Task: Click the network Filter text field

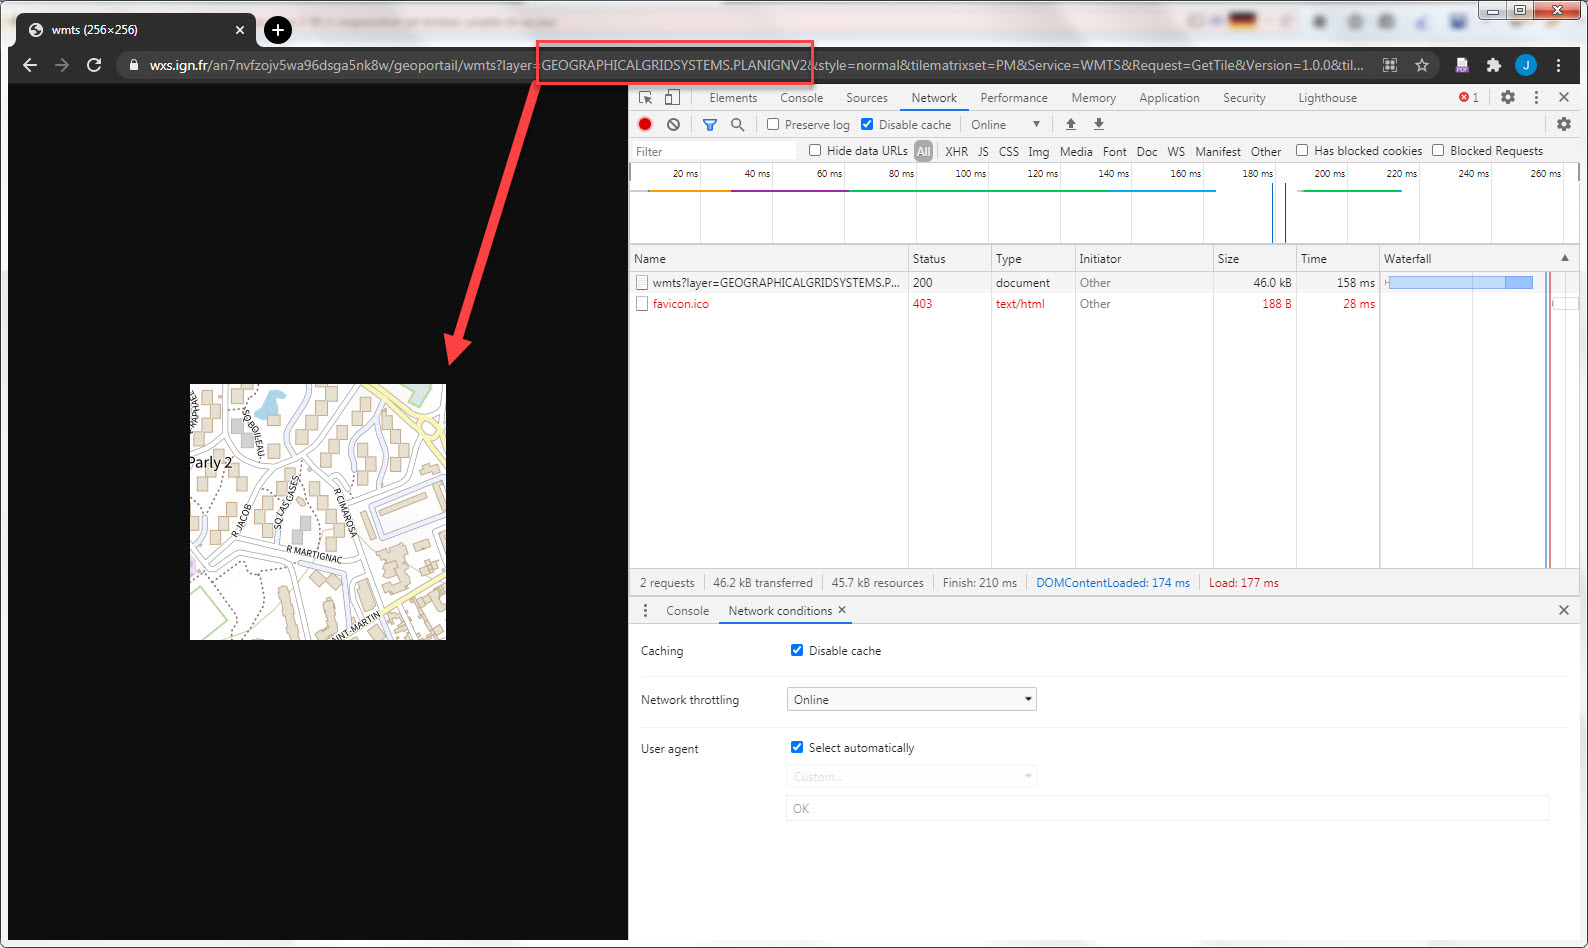Action: [714, 151]
